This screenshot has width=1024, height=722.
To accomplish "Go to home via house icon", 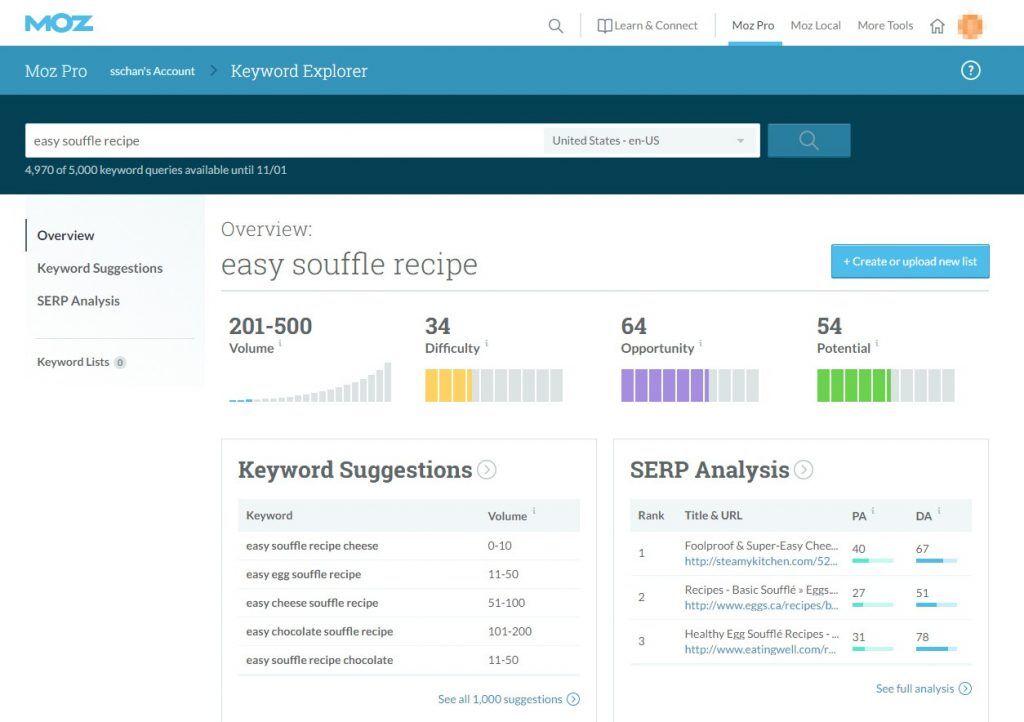I will [x=937, y=26].
